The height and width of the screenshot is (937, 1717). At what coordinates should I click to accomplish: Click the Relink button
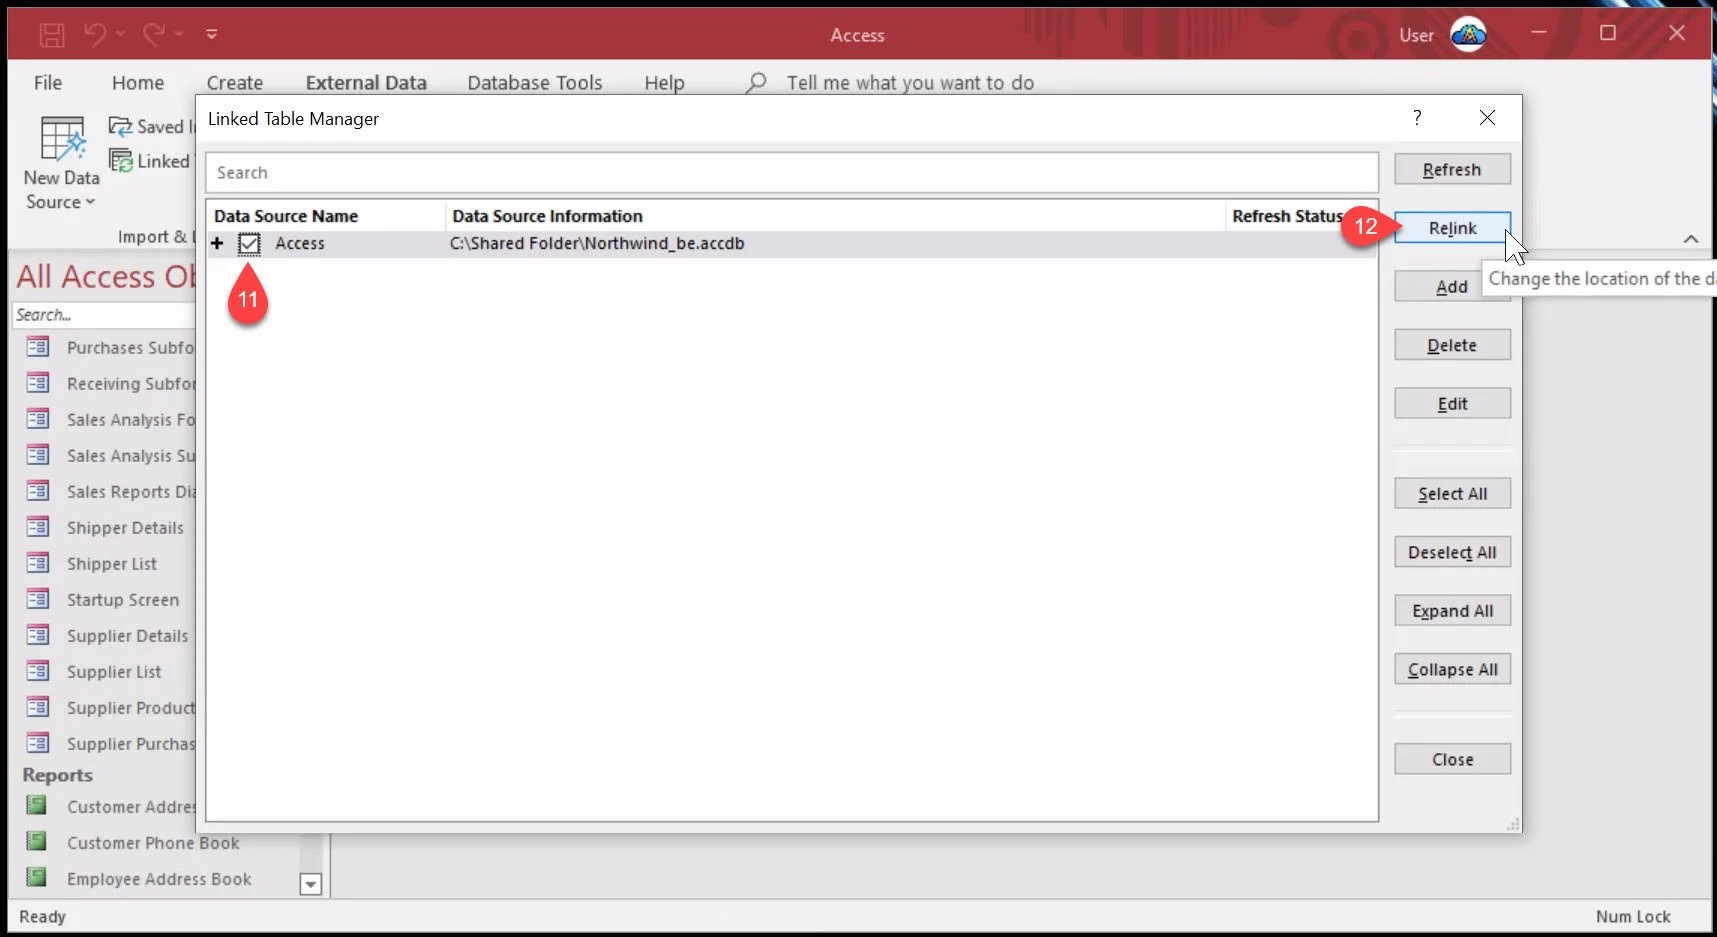[1452, 228]
